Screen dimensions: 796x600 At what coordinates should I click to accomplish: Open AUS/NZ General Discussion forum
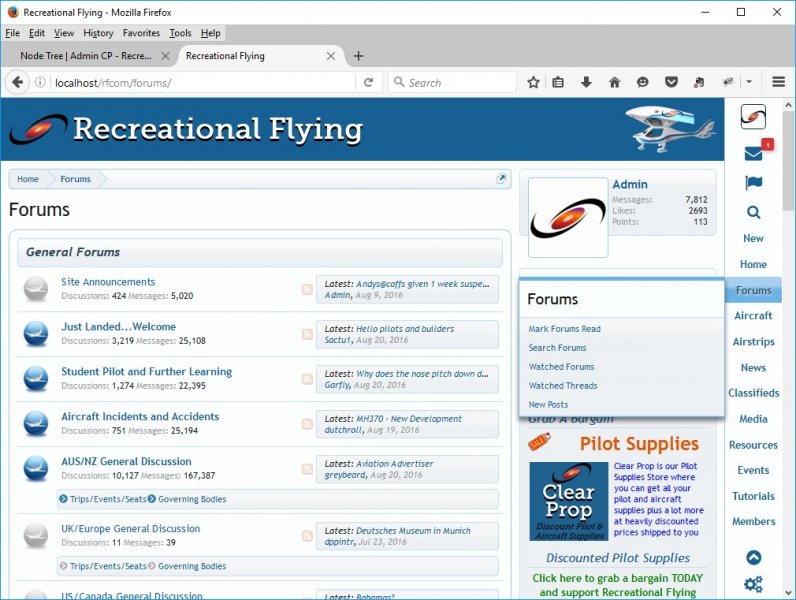(x=126, y=461)
